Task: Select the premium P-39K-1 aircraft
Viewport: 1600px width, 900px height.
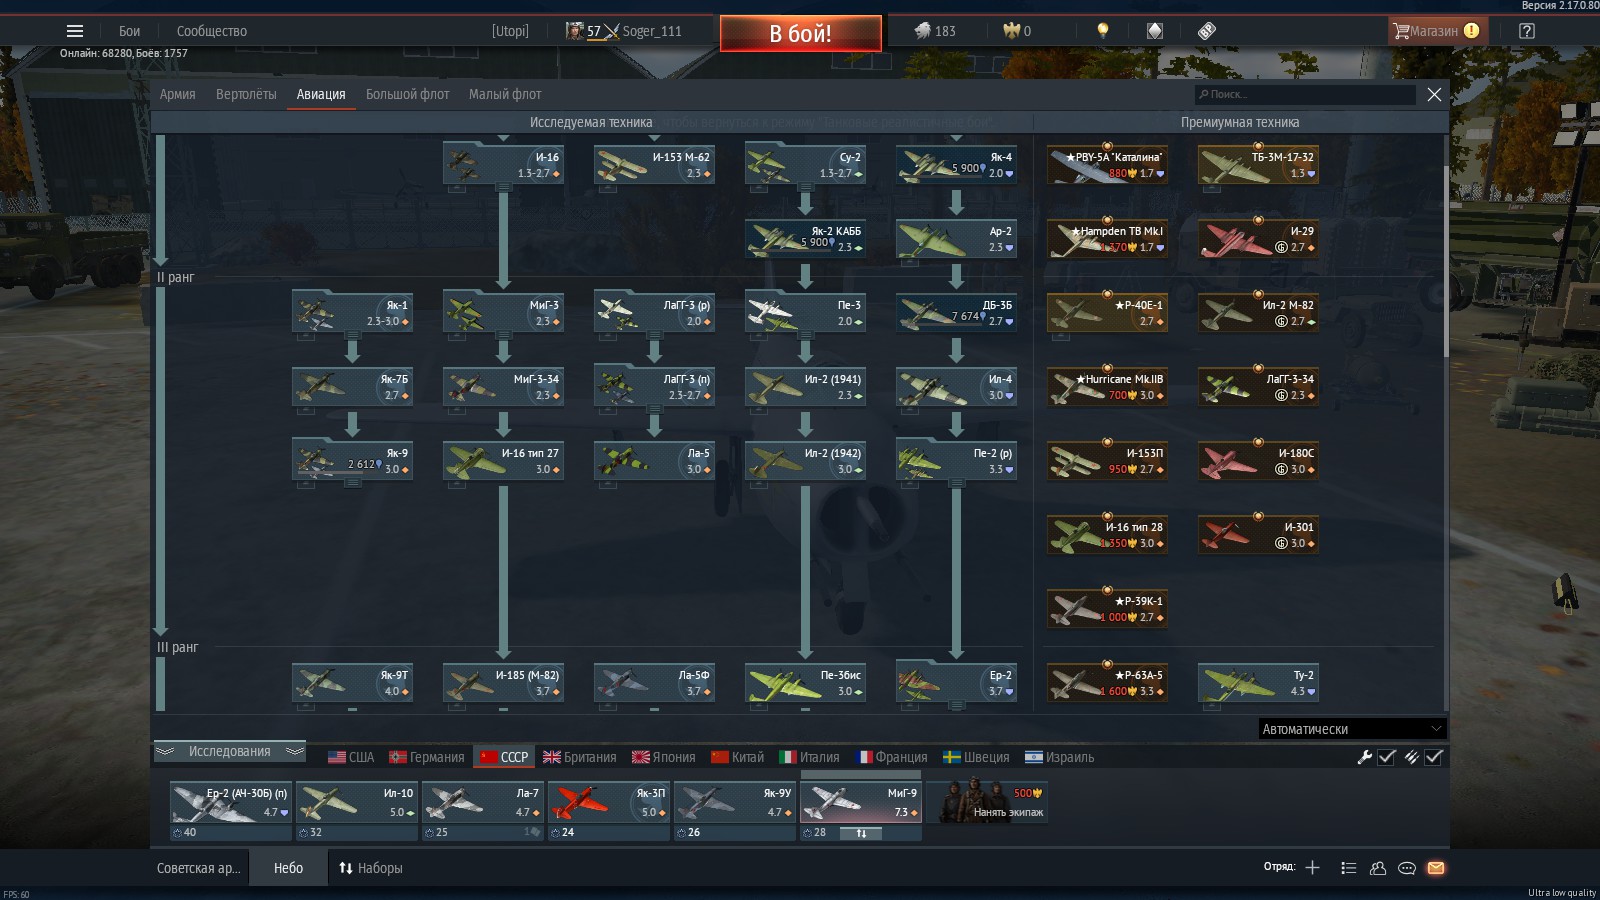Action: coord(1107,608)
